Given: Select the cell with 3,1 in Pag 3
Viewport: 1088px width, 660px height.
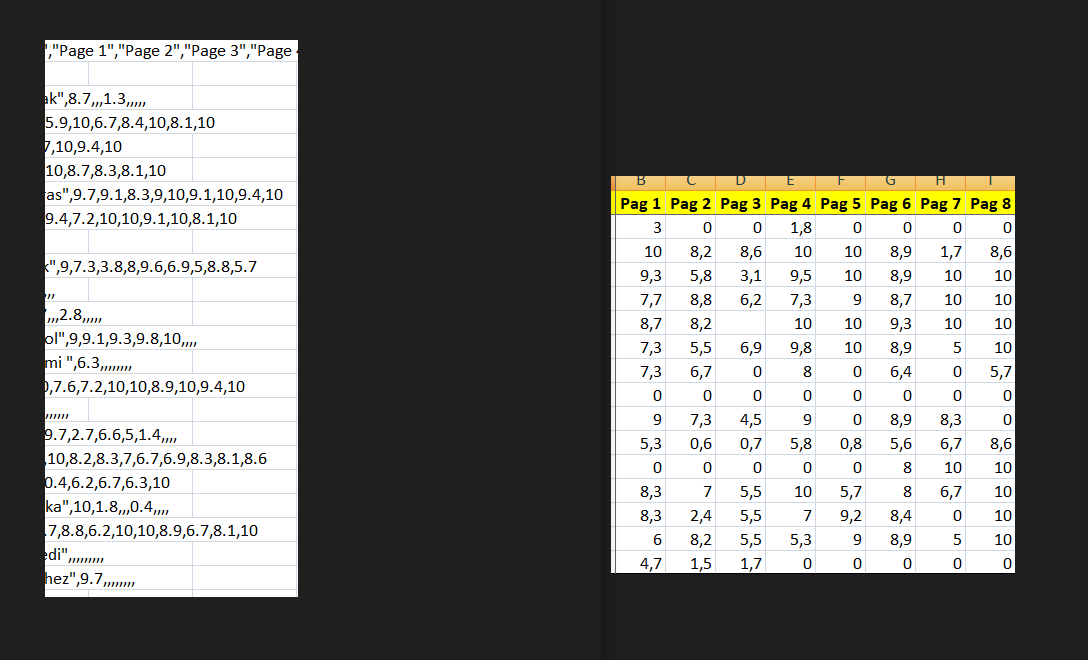Looking at the screenshot, I should pyautogui.click(x=741, y=276).
